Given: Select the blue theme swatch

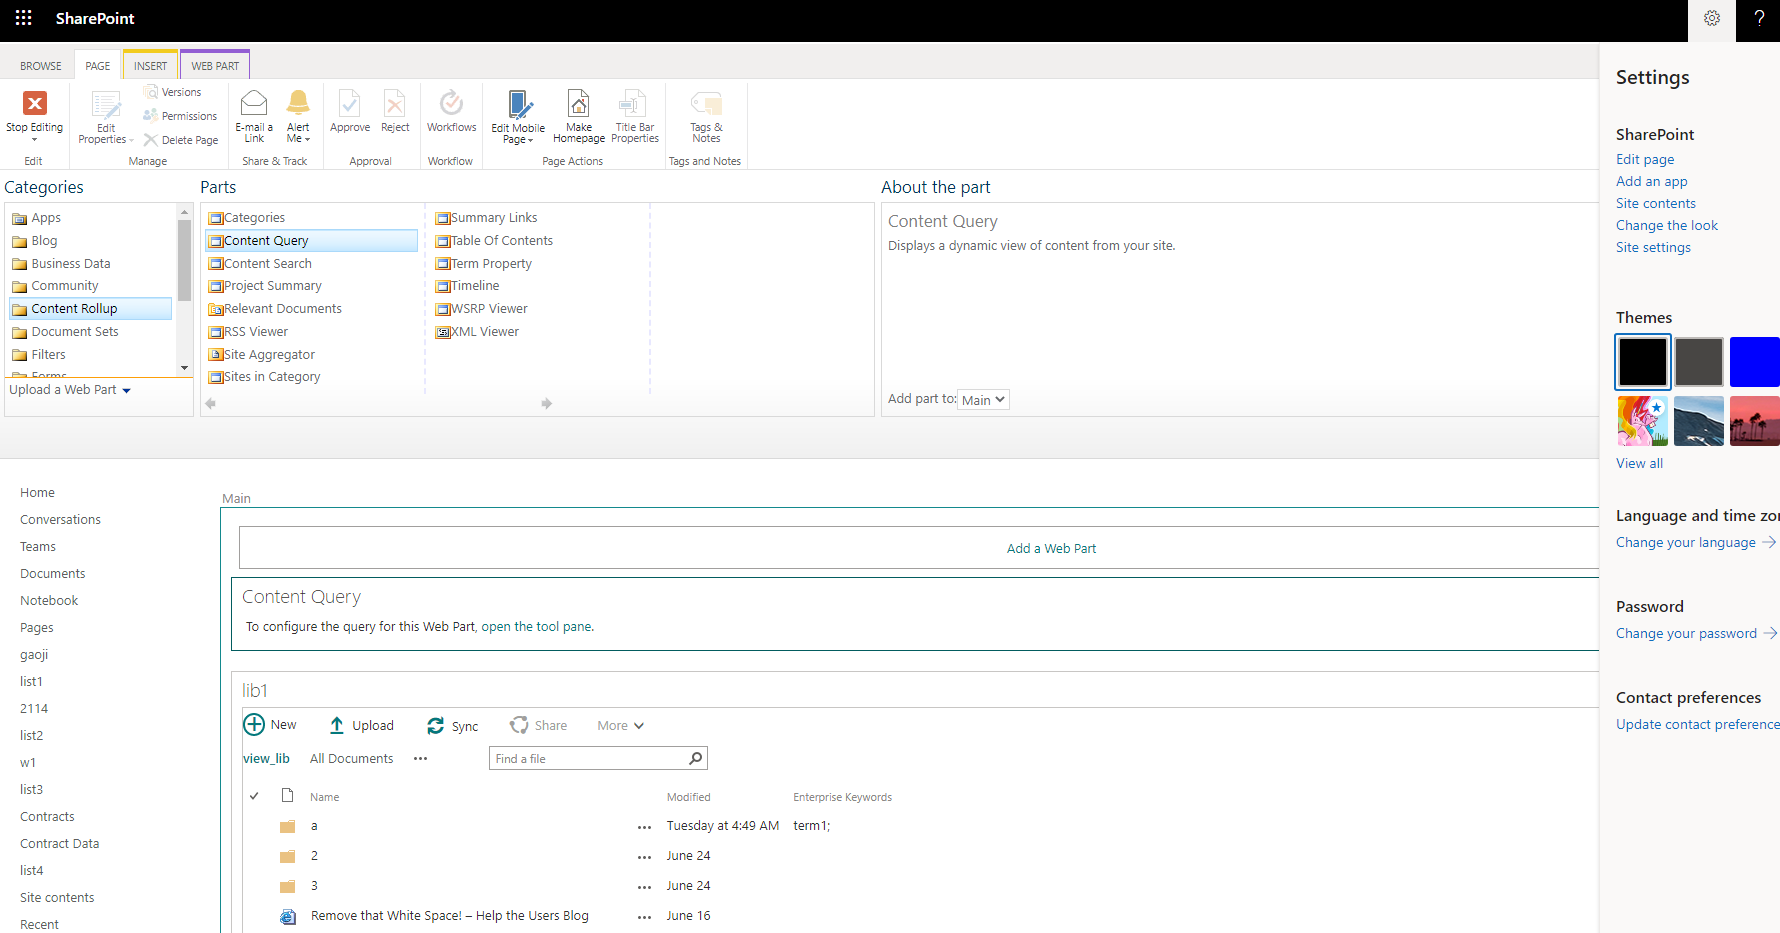Looking at the screenshot, I should click(x=1755, y=362).
